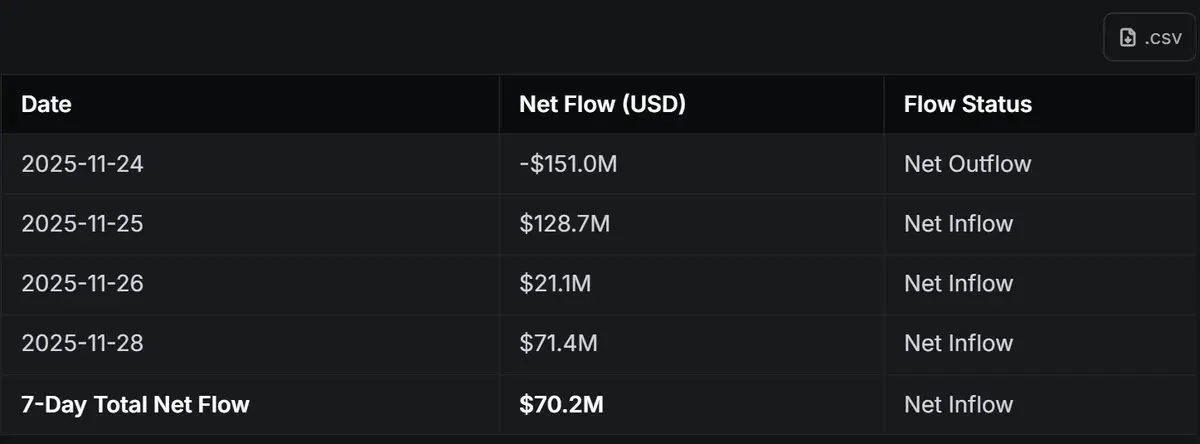Click Net Inflow status for 2025-11-25

958,224
